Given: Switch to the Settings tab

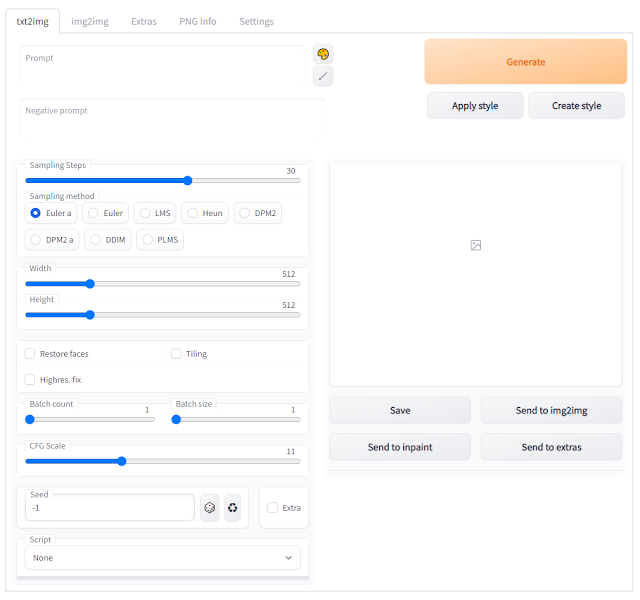Looking at the screenshot, I should (x=256, y=22).
